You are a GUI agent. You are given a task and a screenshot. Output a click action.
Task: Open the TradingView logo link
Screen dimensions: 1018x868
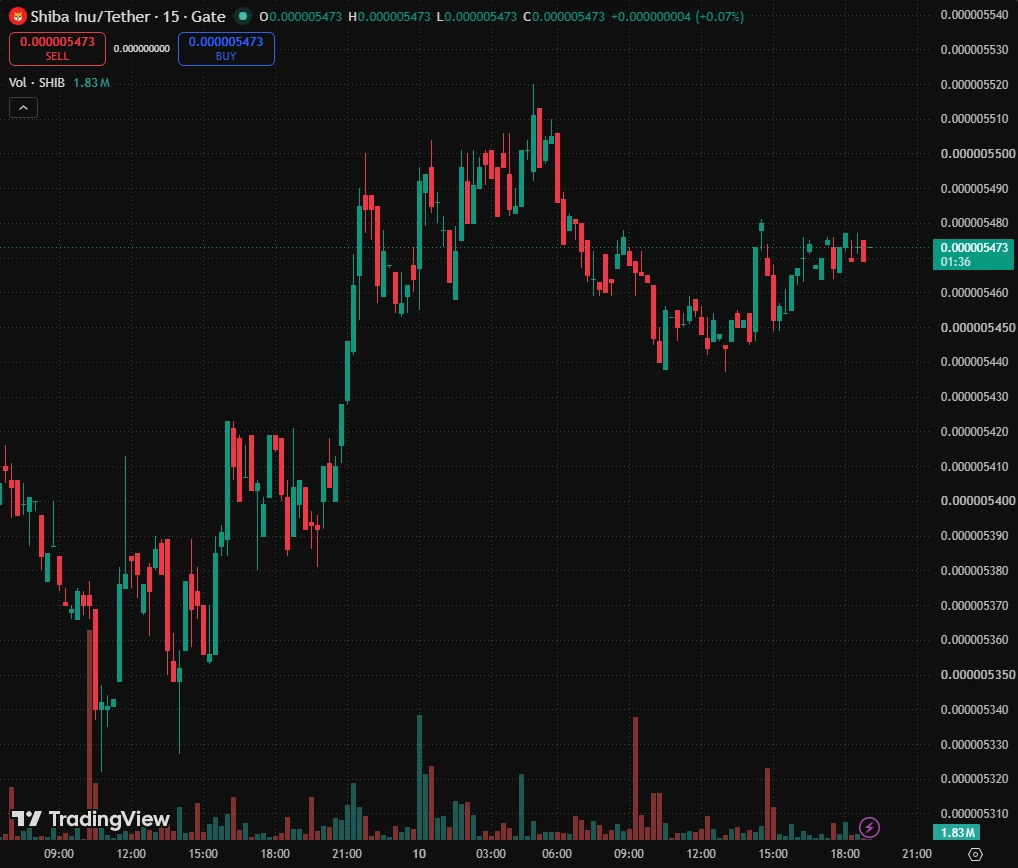(x=90, y=819)
